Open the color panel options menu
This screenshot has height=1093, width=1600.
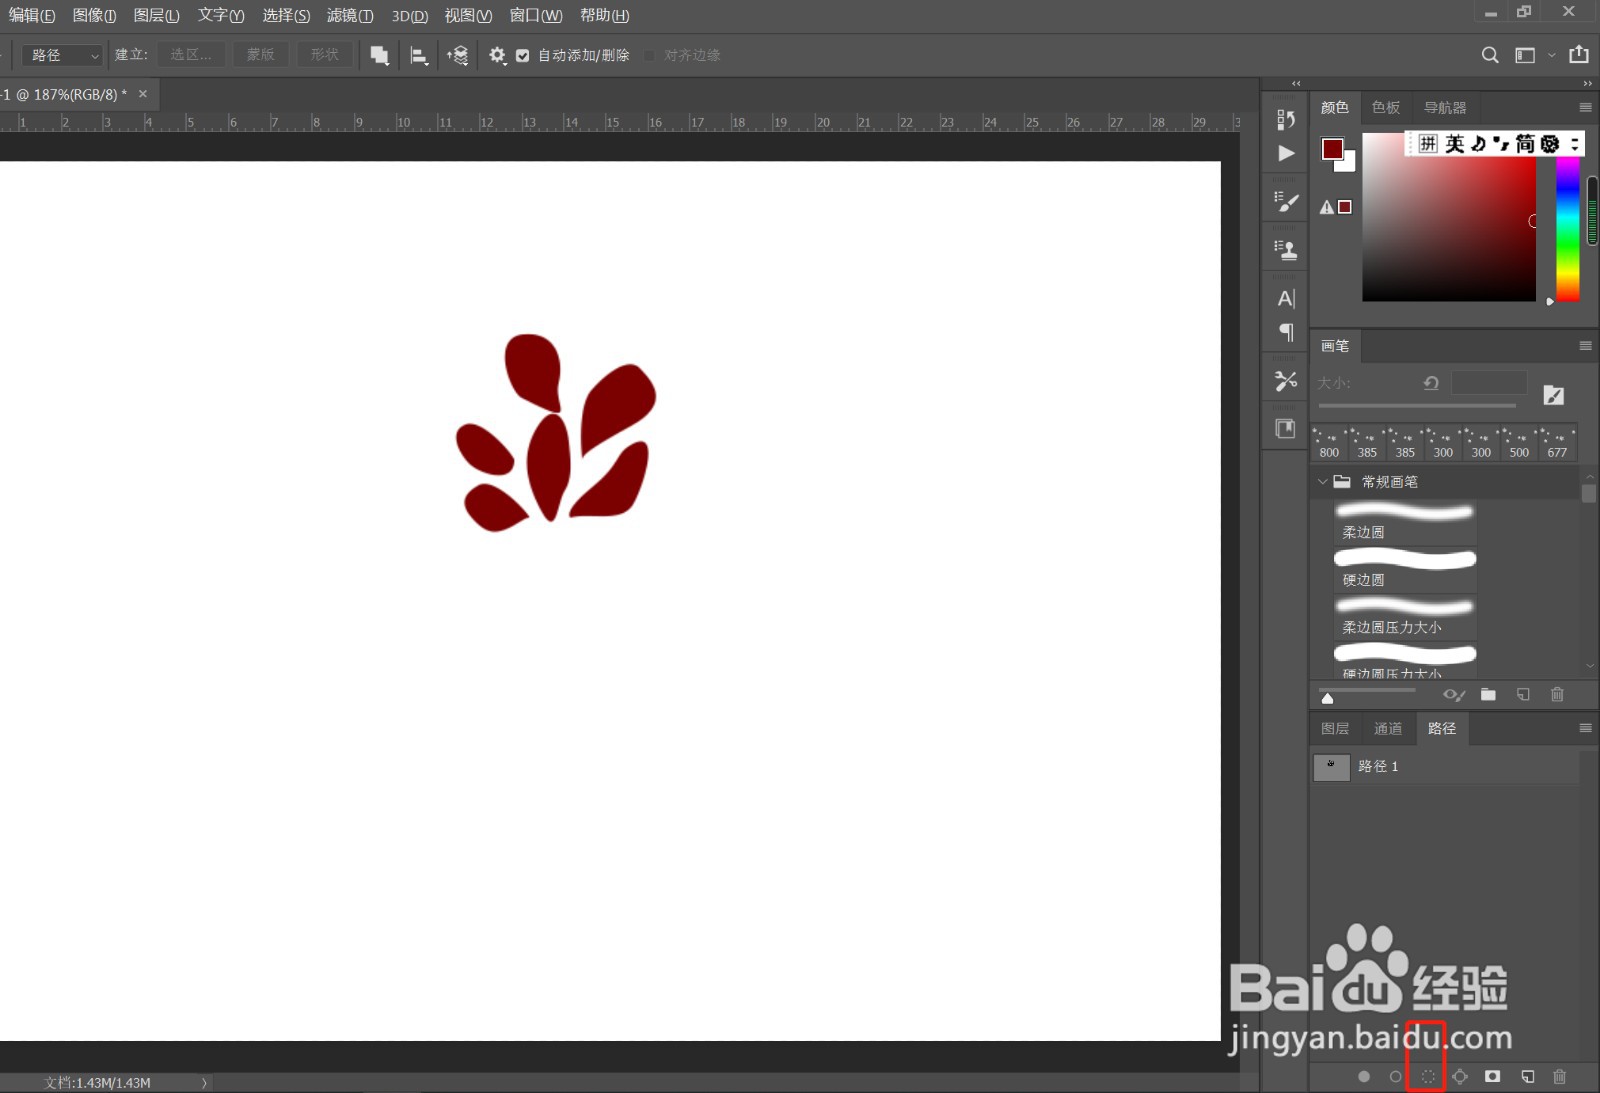[x=1585, y=107]
